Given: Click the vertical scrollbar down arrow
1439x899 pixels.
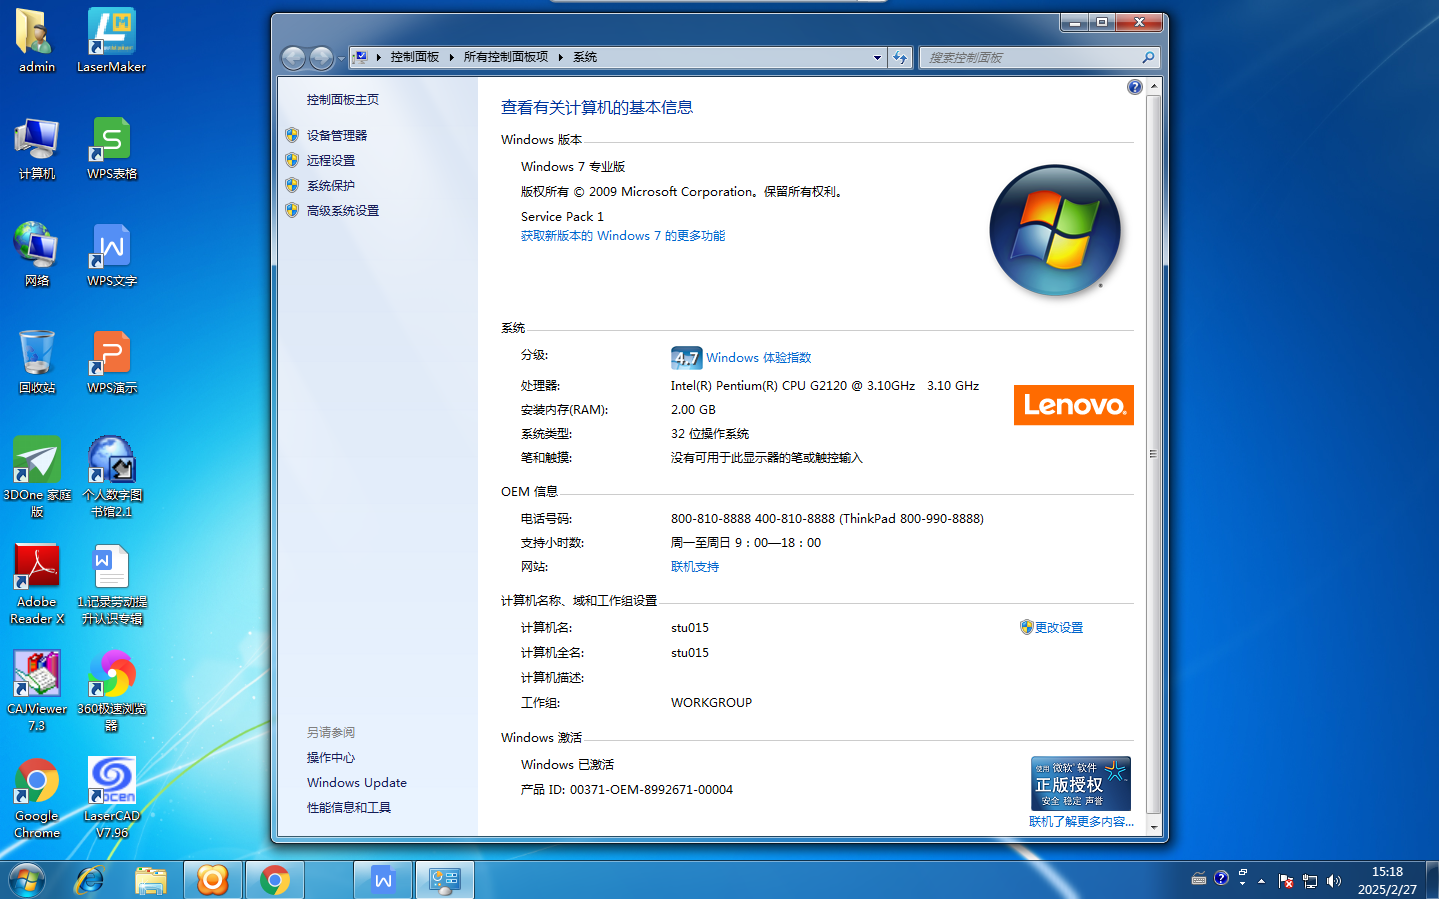Looking at the screenshot, I should click(x=1154, y=827).
